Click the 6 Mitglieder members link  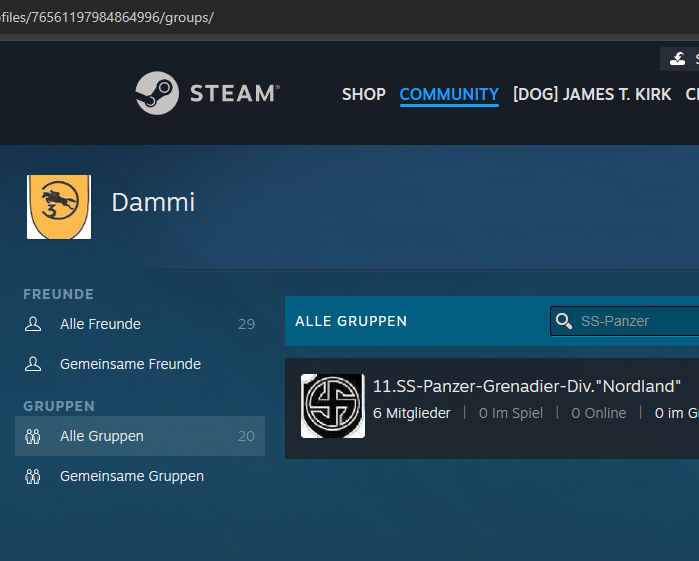412,413
